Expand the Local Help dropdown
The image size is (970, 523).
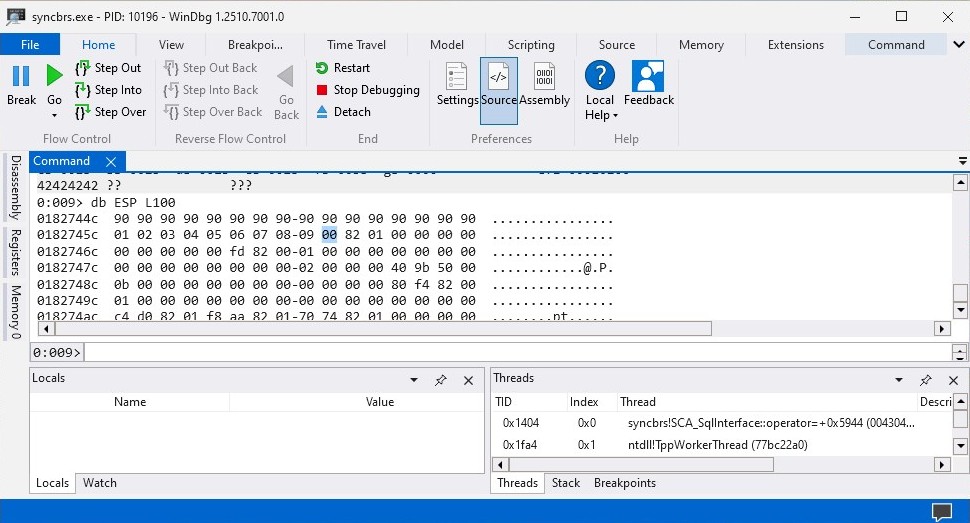(x=600, y=115)
